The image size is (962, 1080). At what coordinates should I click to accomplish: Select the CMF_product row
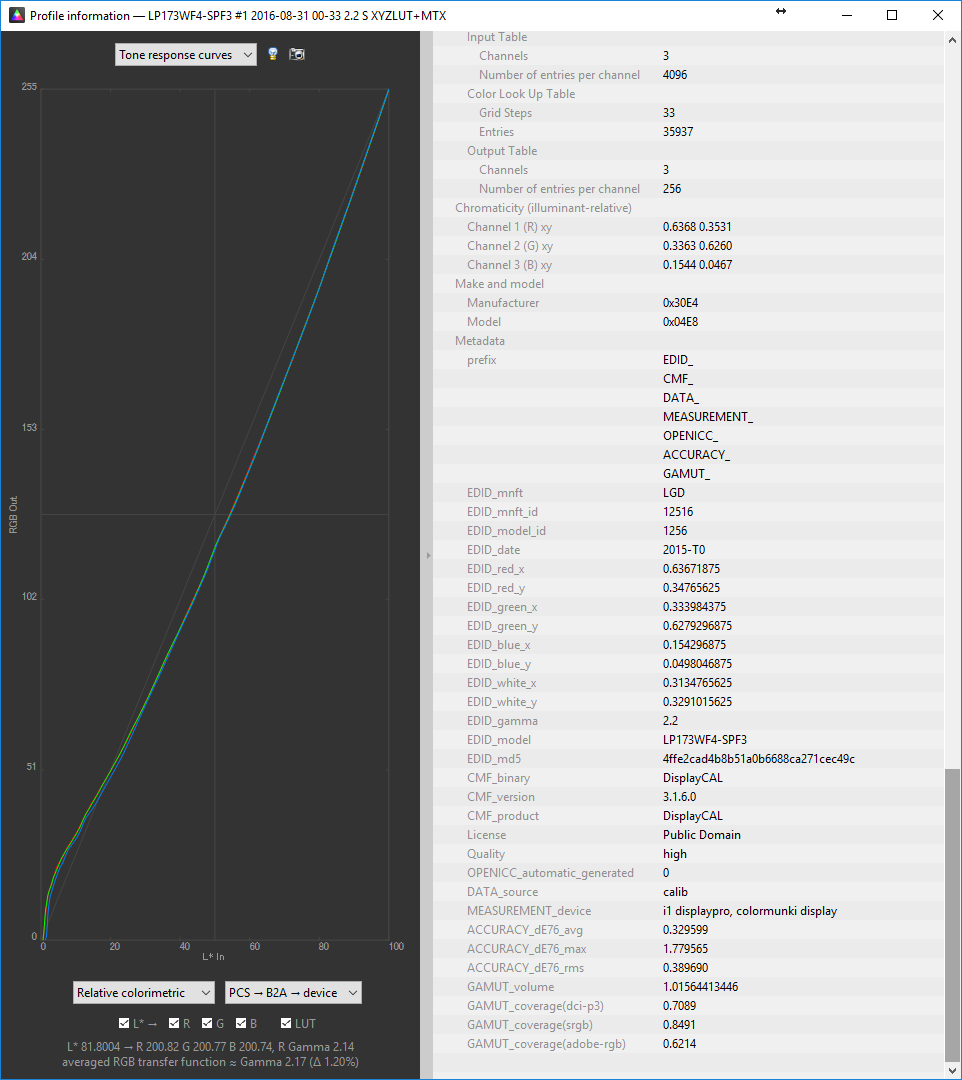pyautogui.click(x=689, y=816)
